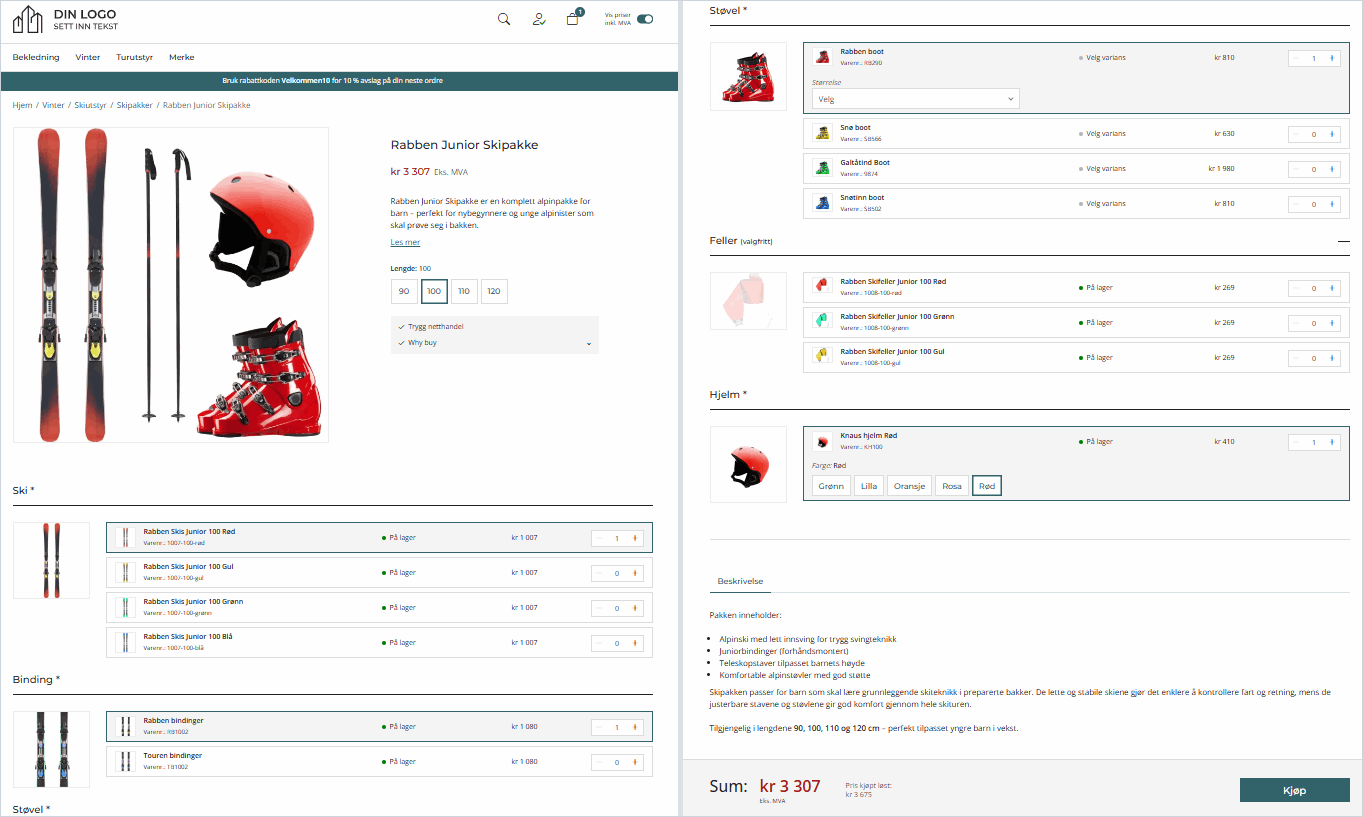This screenshot has width=1363, height=817.
Task: Click the DIN LOGO building icon
Action: point(28,19)
